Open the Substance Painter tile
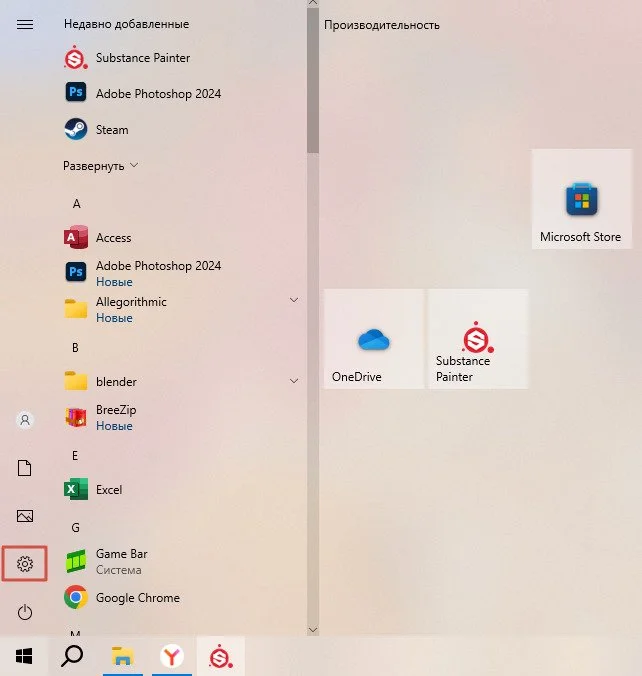This screenshot has width=642, height=676. pos(478,339)
